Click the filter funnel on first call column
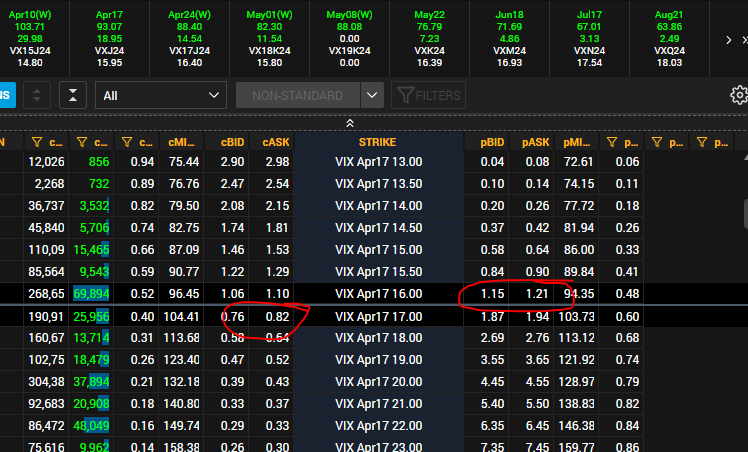The width and height of the screenshot is (748, 452). click(37, 142)
